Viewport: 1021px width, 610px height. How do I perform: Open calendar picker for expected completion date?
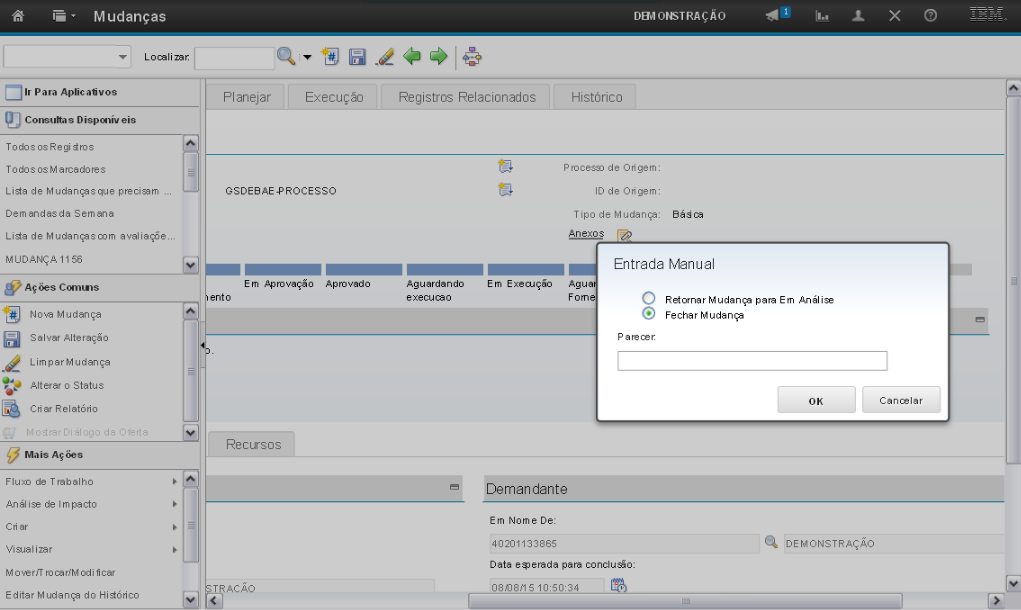tap(618, 585)
